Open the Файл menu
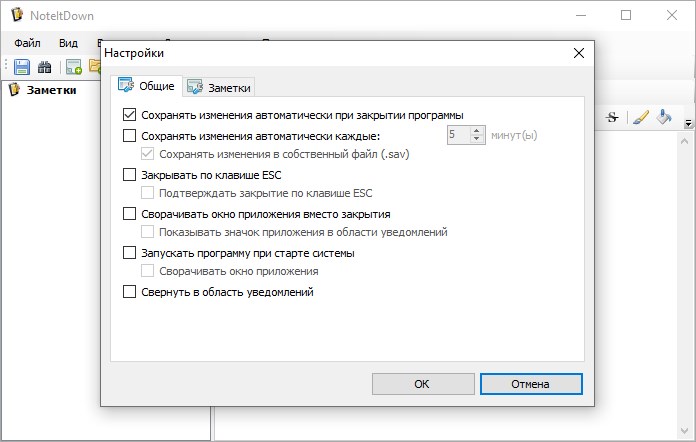Image resolution: width=696 pixels, height=442 pixels. coord(28,43)
